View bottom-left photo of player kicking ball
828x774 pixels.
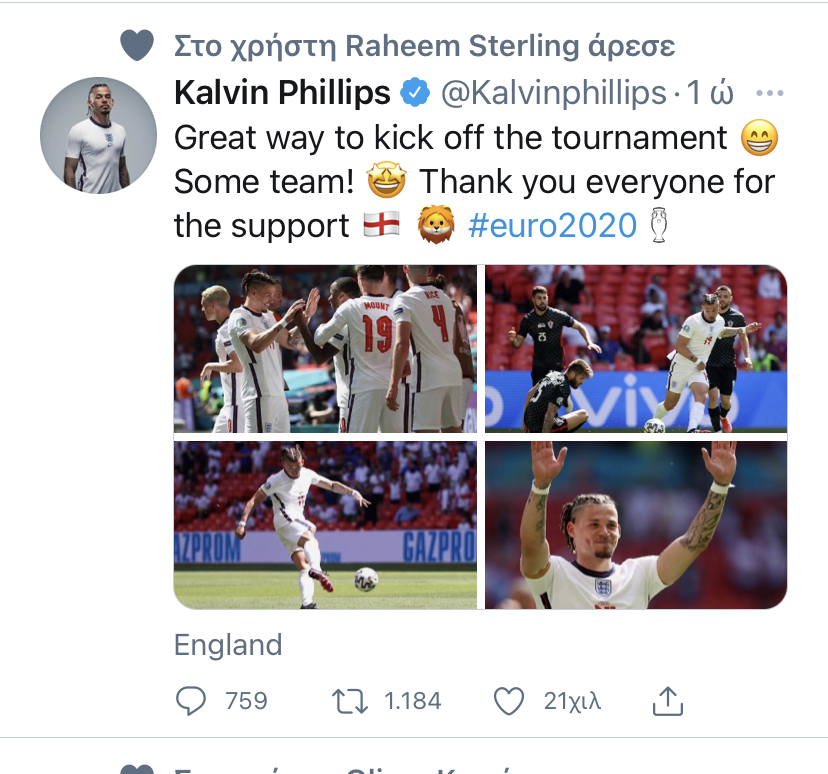tap(326, 525)
